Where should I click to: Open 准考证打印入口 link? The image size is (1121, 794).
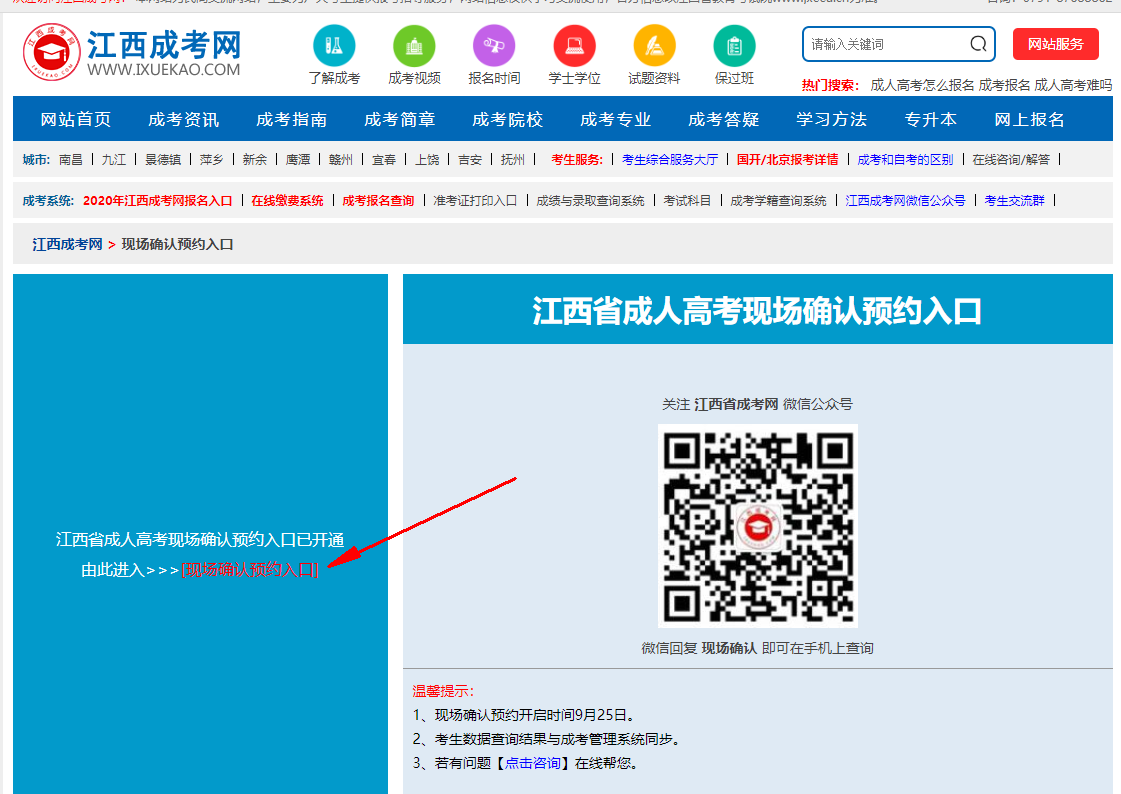click(475, 201)
